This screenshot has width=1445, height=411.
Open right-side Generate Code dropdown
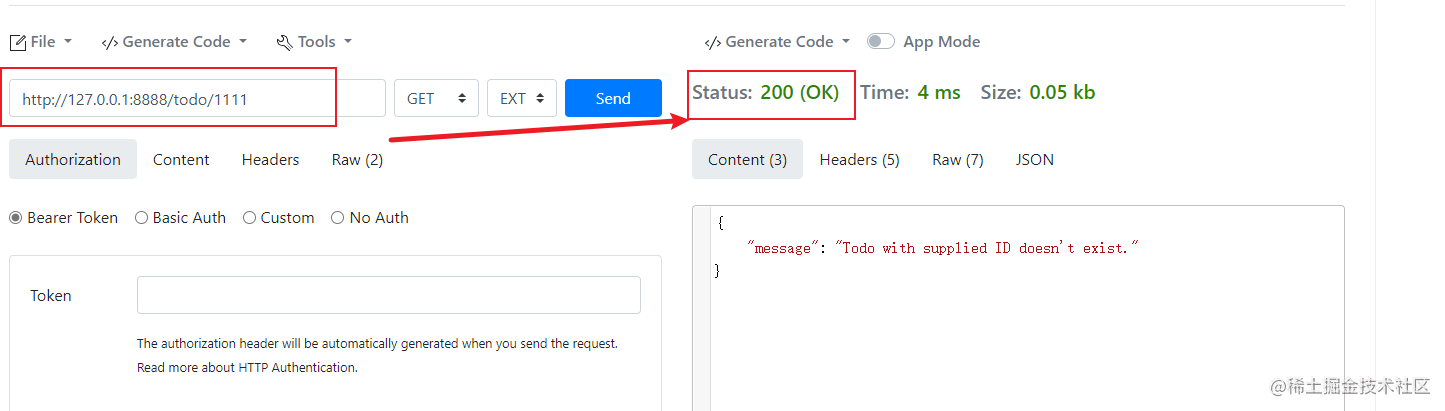pos(778,42)
